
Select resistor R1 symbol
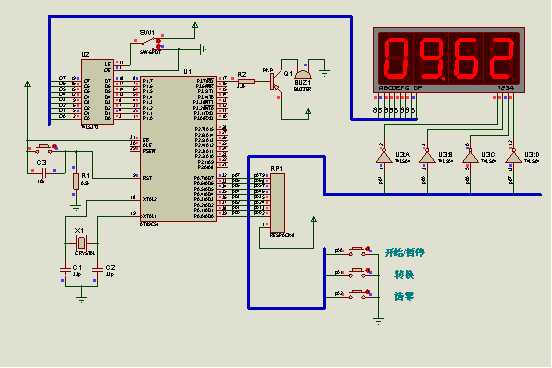point(76,181)
